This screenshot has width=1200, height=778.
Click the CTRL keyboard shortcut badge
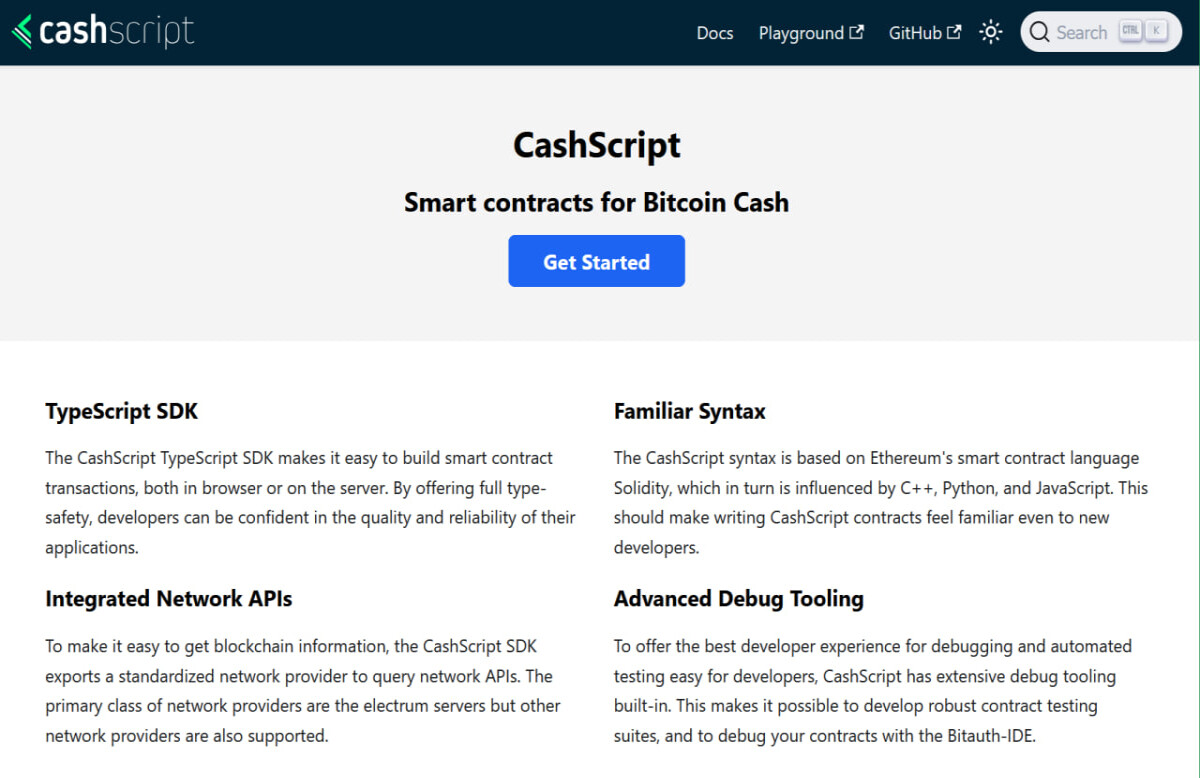click(x=1130, y=31)
